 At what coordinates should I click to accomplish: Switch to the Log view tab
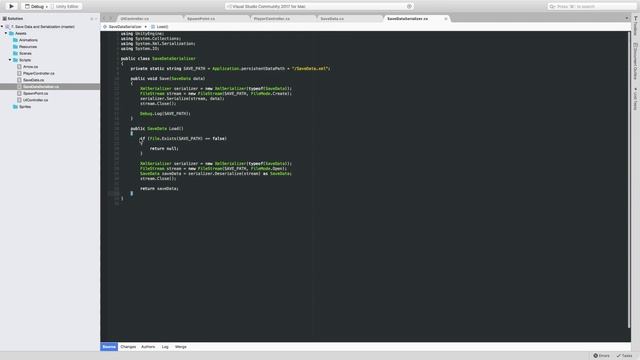(x=165, y=347)
